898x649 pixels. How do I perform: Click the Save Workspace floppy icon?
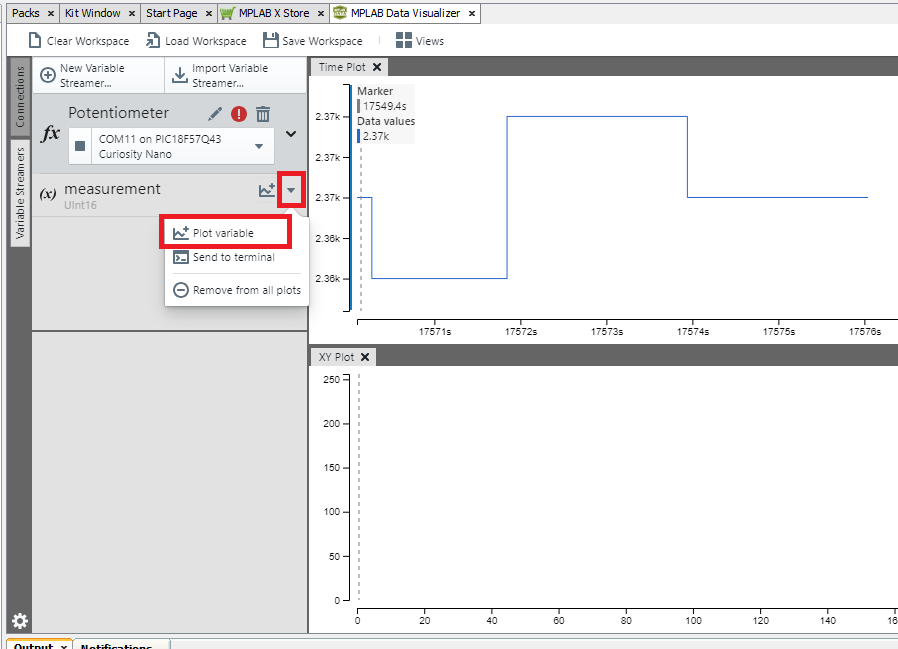click(270, 40)
